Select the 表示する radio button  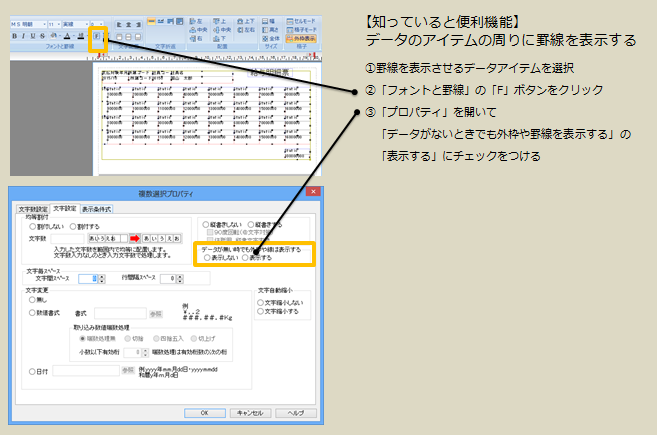coord(245,258)
